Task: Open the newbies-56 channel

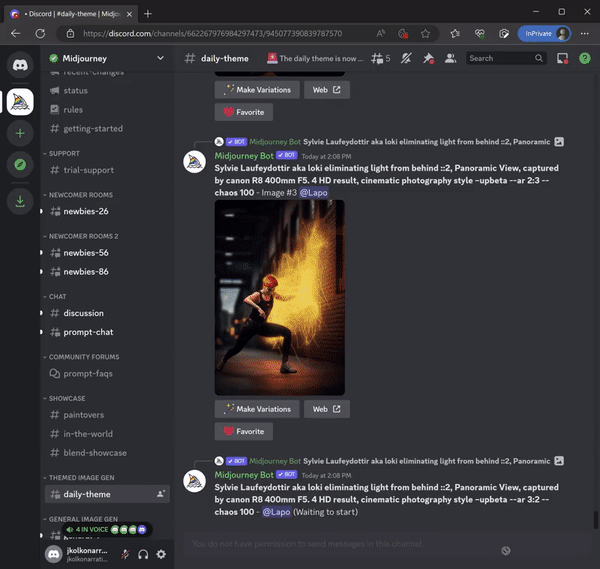Action: pyautogui.click(x=107, y=253)
